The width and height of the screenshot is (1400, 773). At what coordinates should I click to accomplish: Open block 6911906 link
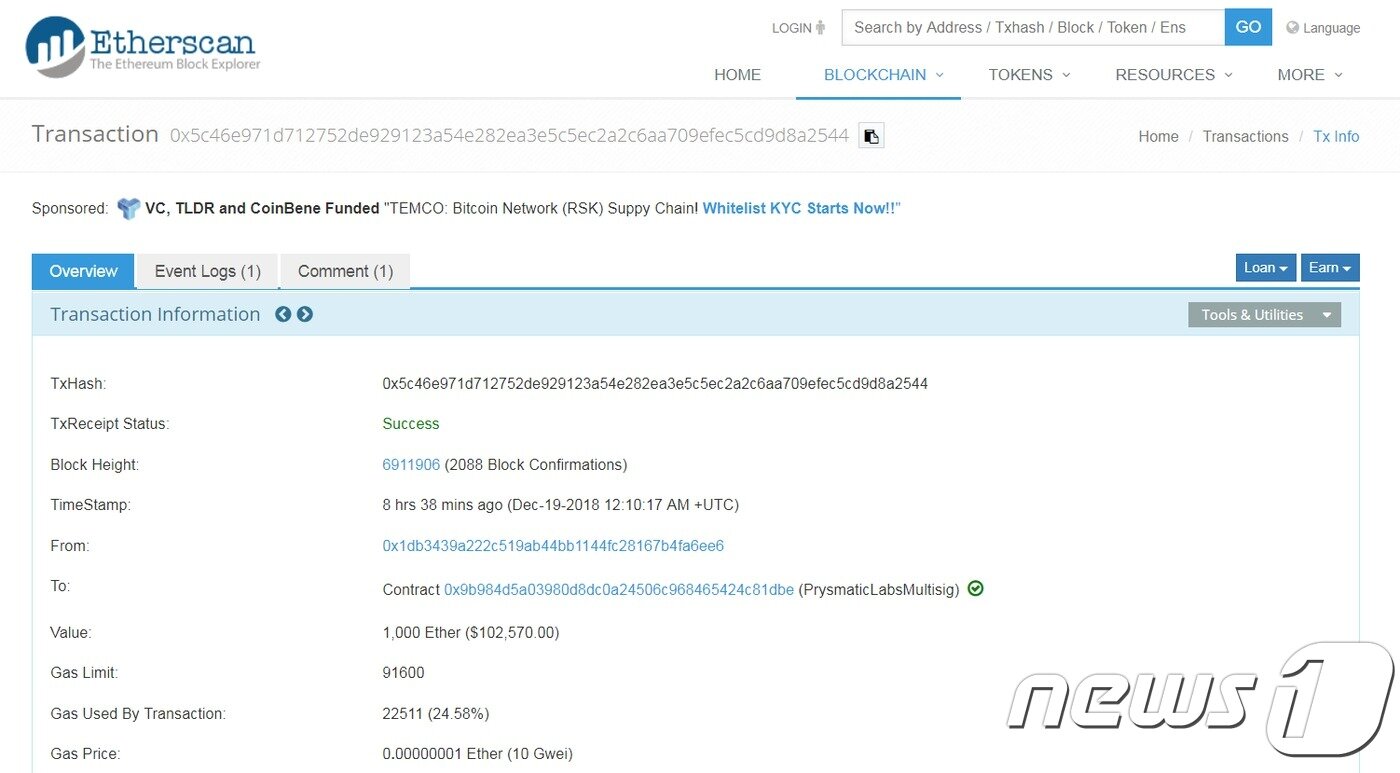coord(411,465)
